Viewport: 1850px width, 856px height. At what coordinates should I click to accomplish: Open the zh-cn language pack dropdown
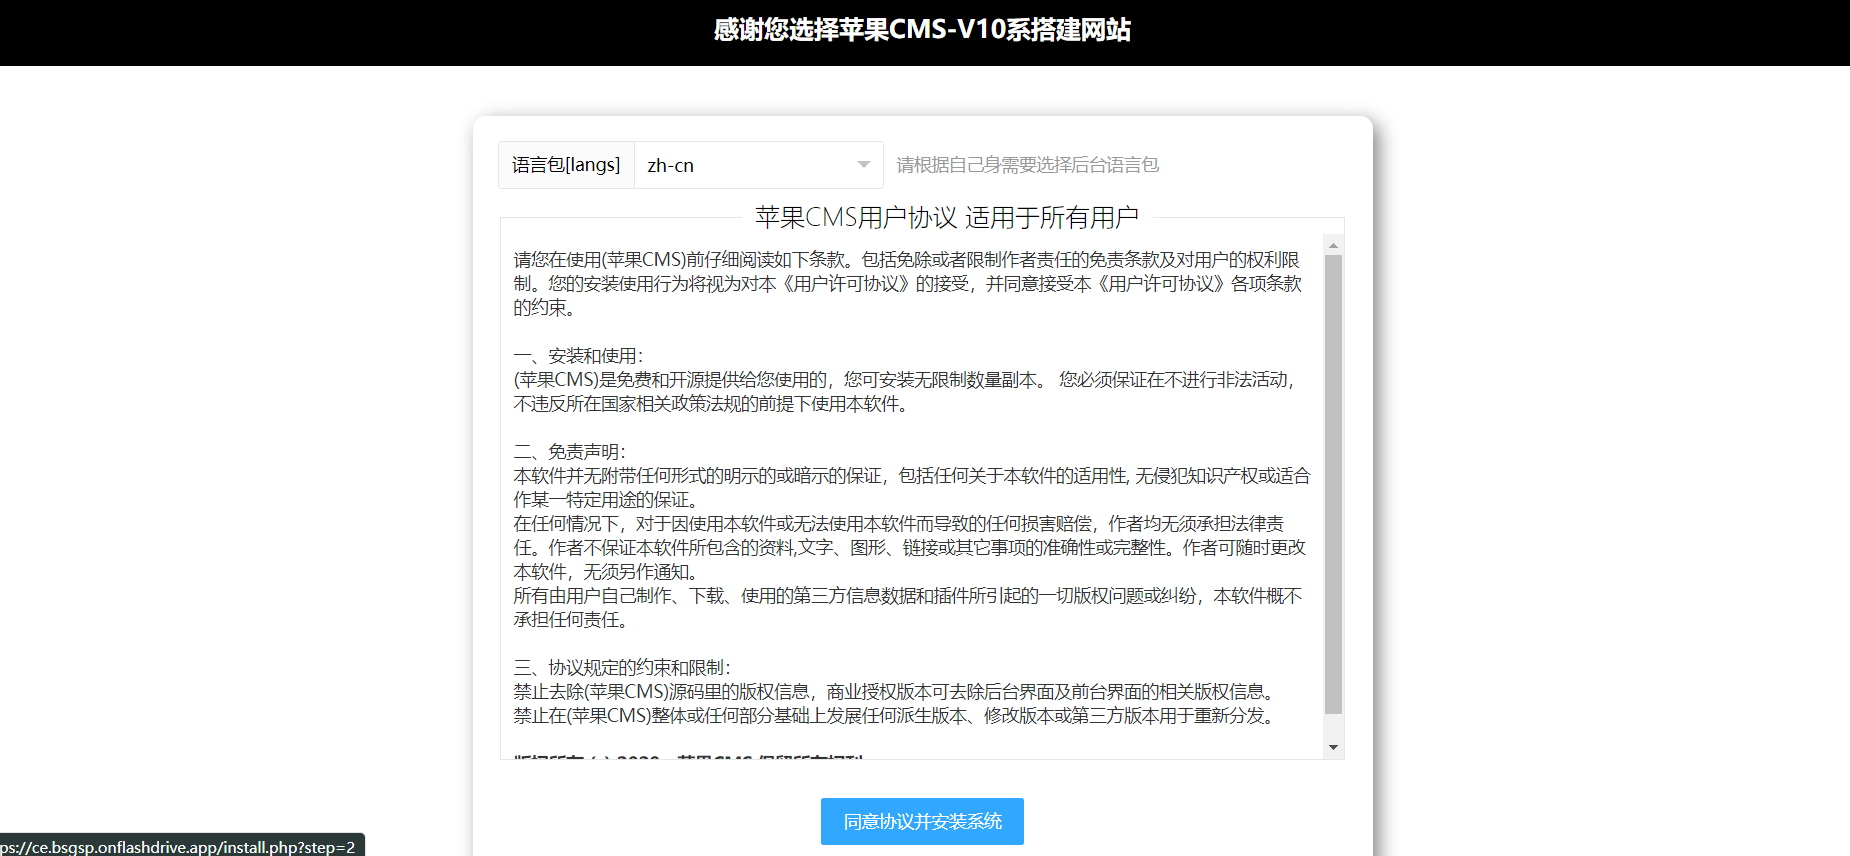(x=758, y=165)
